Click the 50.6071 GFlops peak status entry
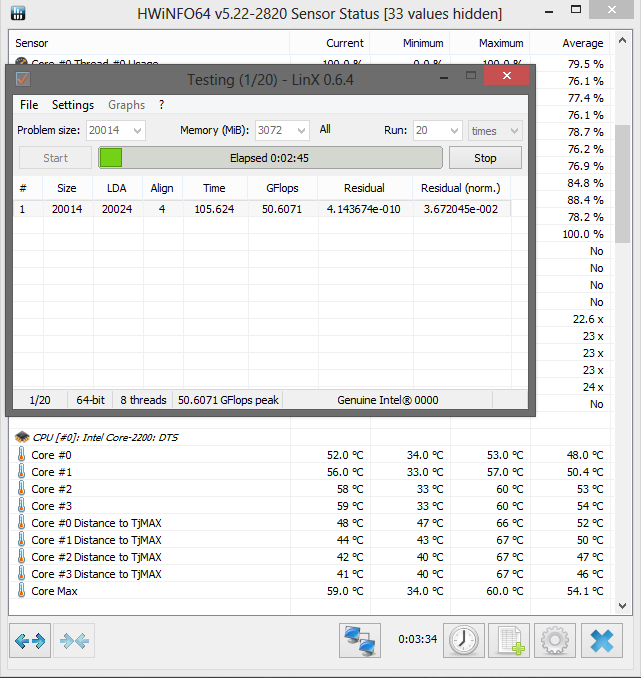The width and height of the screenshot is (641, 678). (228, 400)
